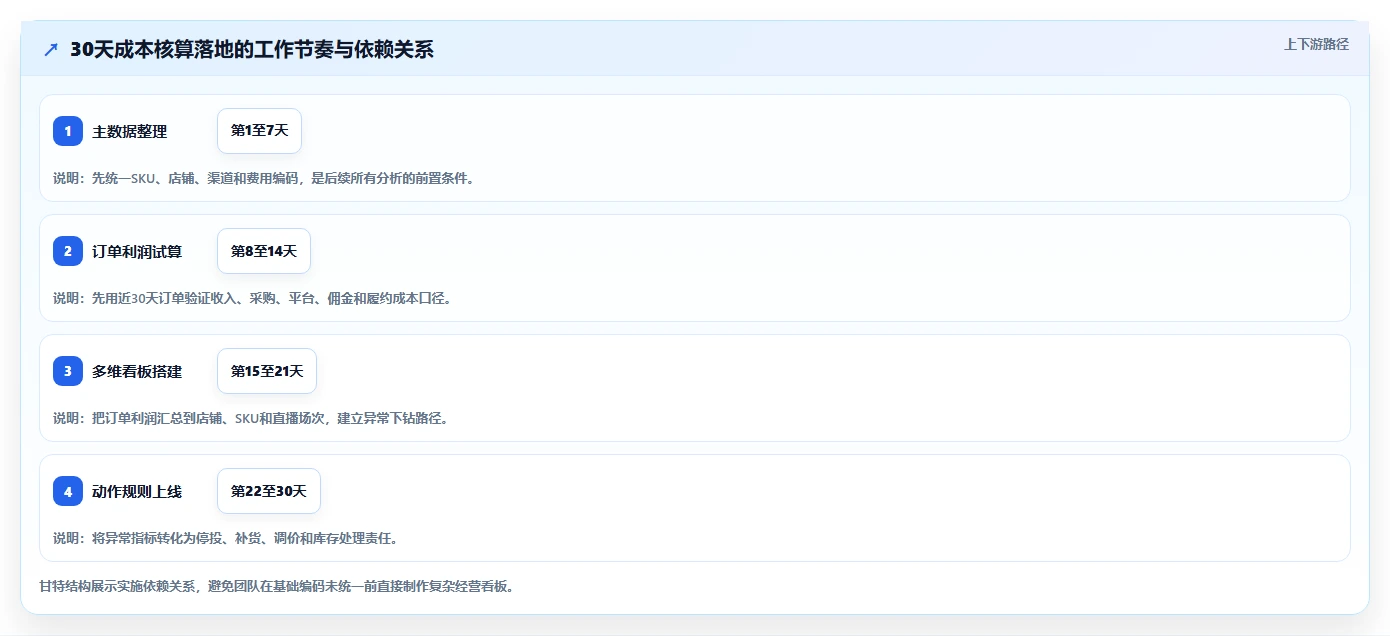Click the 第15至21天 duration chip
1390x636 pixels.
(x=267, y=371)
